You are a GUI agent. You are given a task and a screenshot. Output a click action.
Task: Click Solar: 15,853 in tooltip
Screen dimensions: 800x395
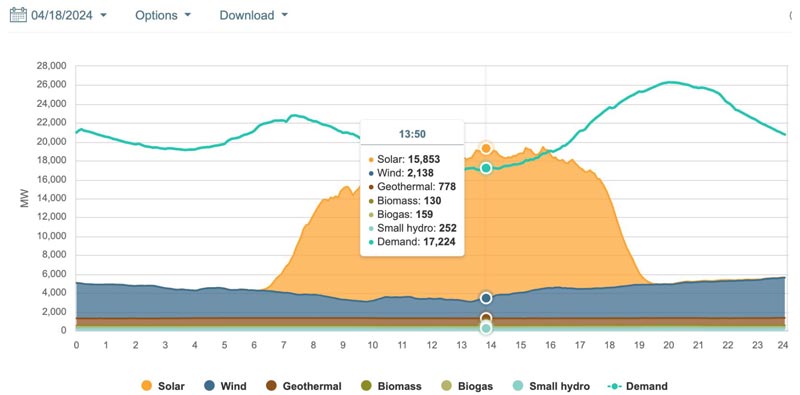click(x=404, y=159)
